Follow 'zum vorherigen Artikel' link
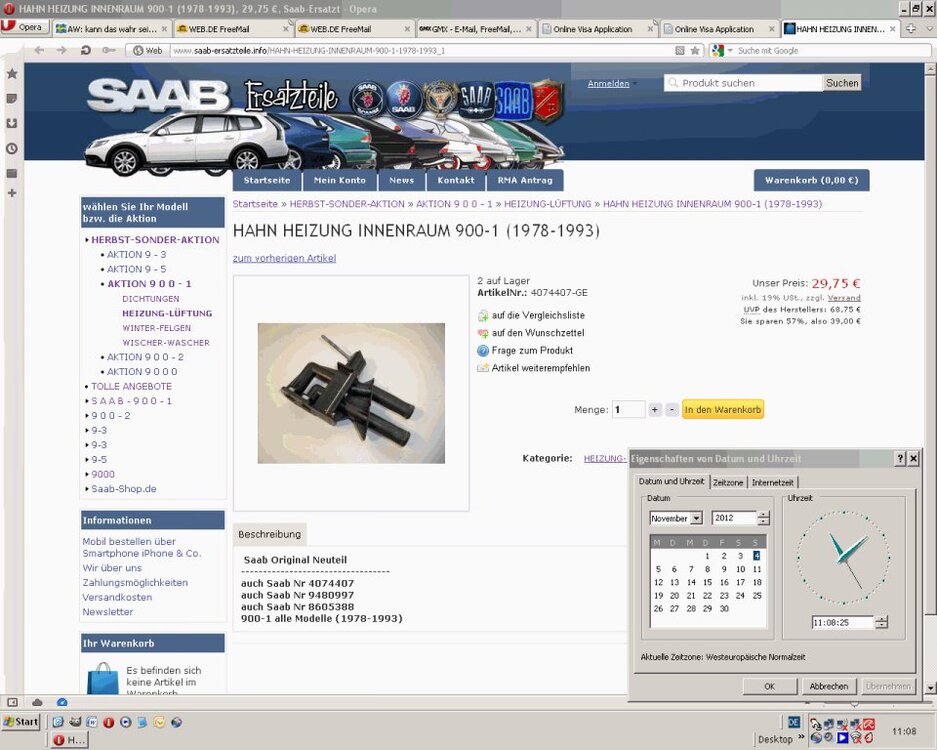Image resolution: width=937 pixels, height=750 pixels. coord(284,258)
